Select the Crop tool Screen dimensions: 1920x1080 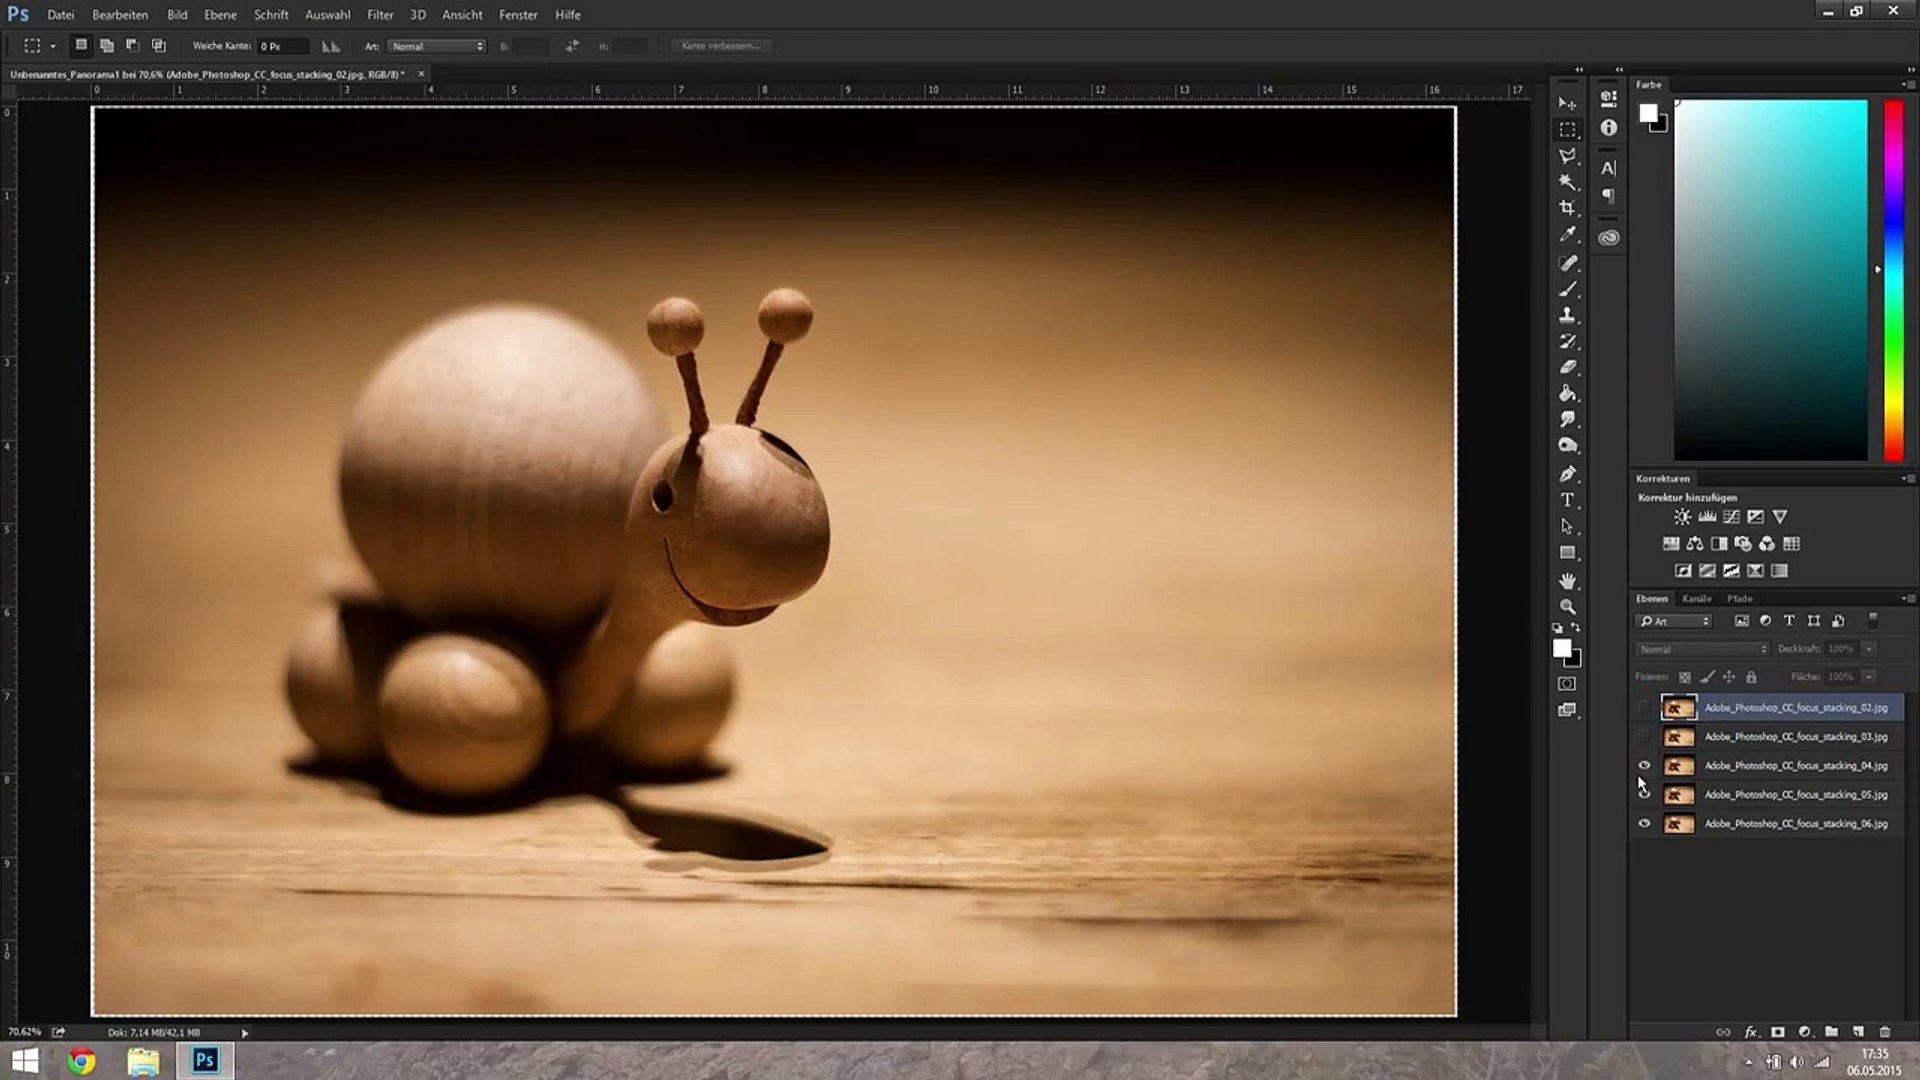1567,208
